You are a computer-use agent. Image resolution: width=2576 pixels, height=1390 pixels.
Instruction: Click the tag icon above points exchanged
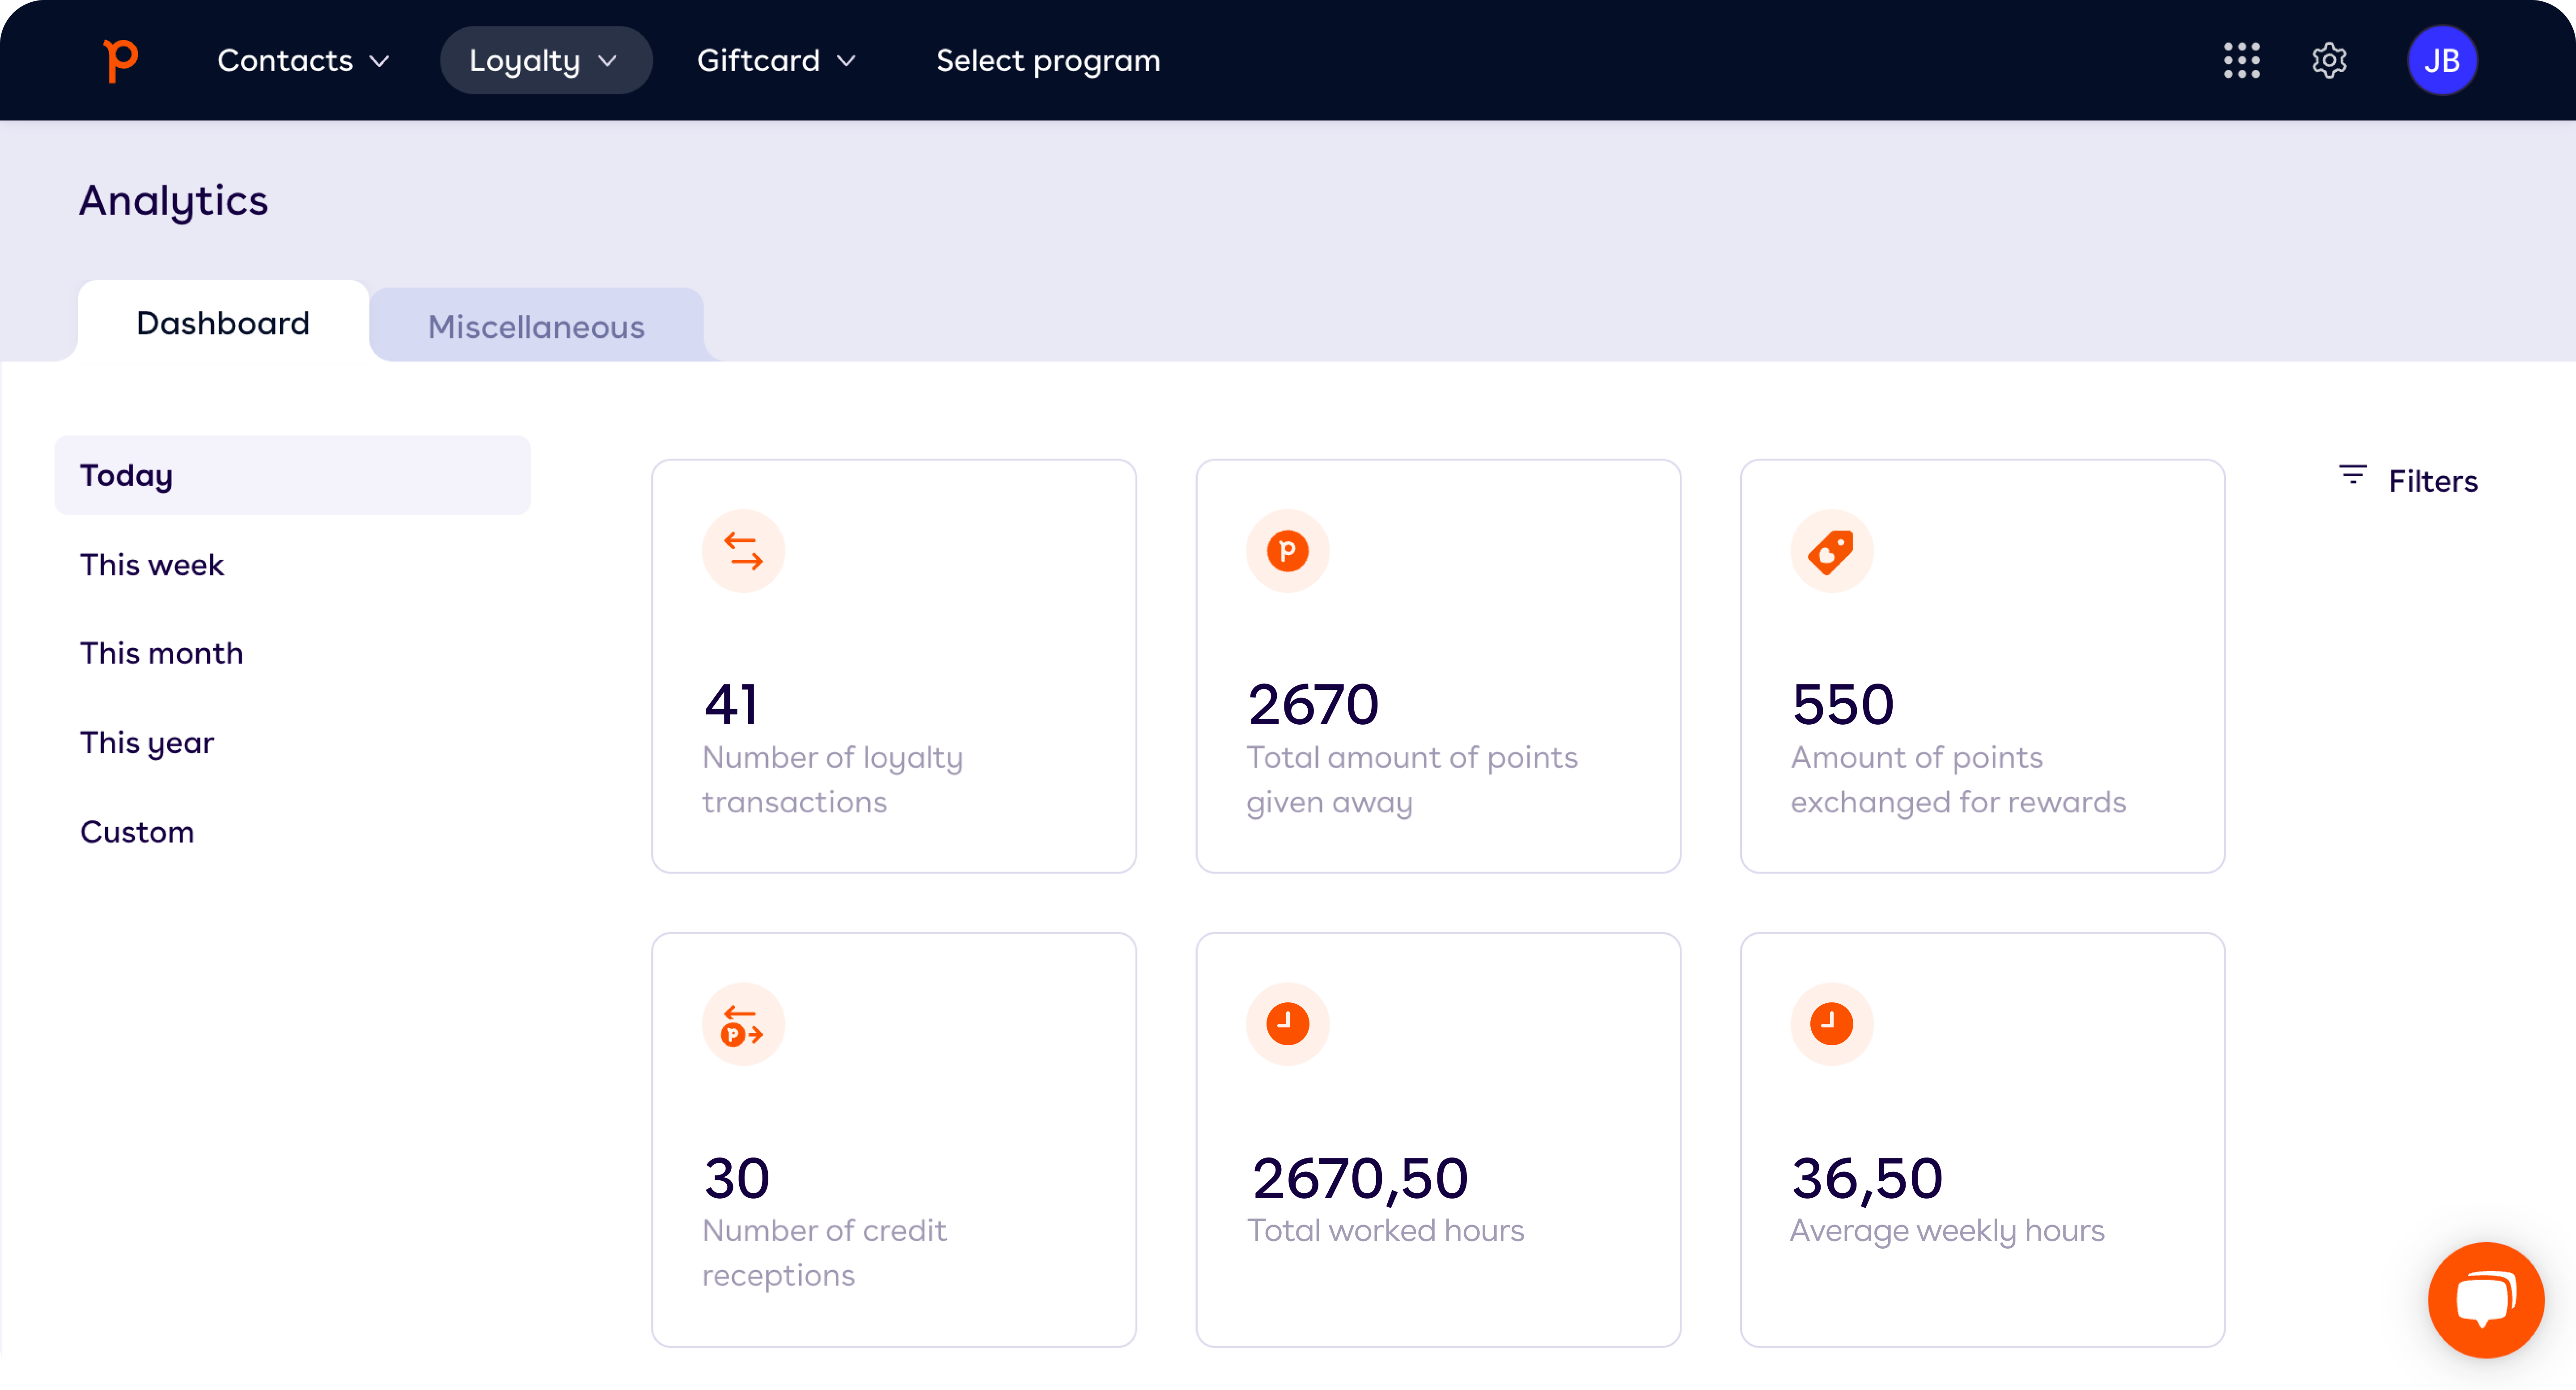point(1832,550)
